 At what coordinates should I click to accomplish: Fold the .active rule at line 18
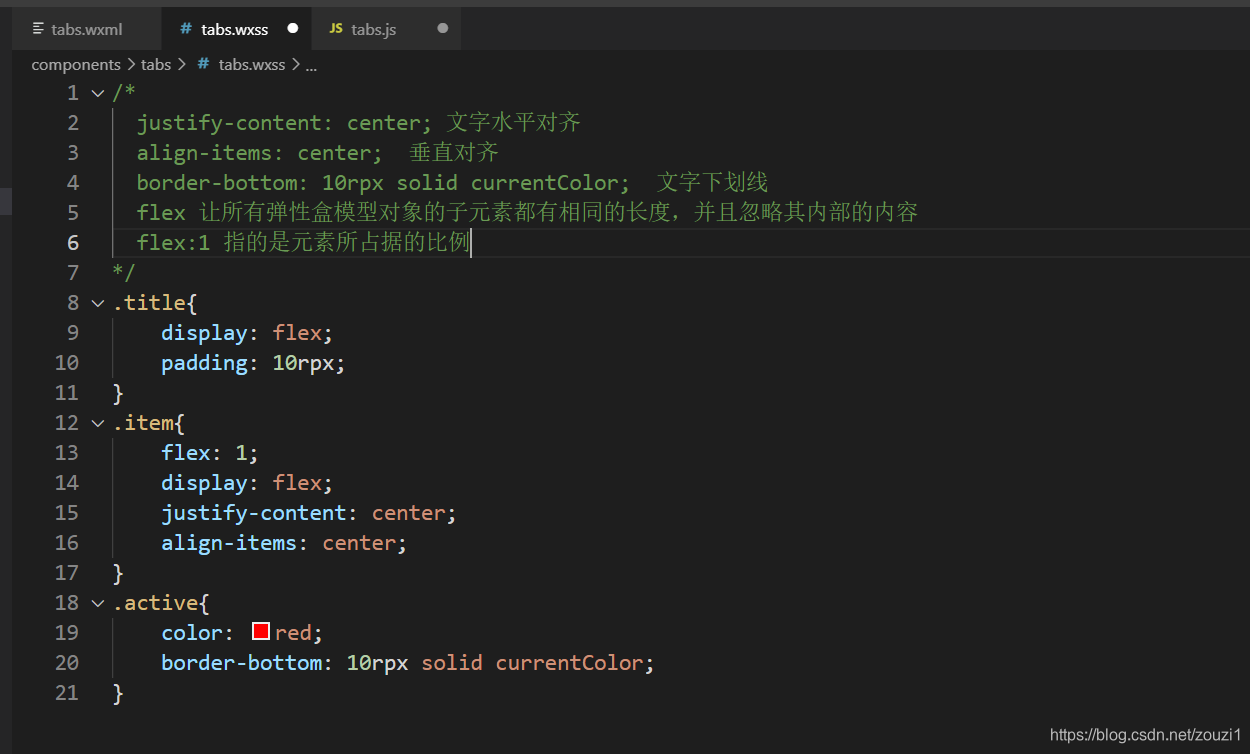pos(98,603)
